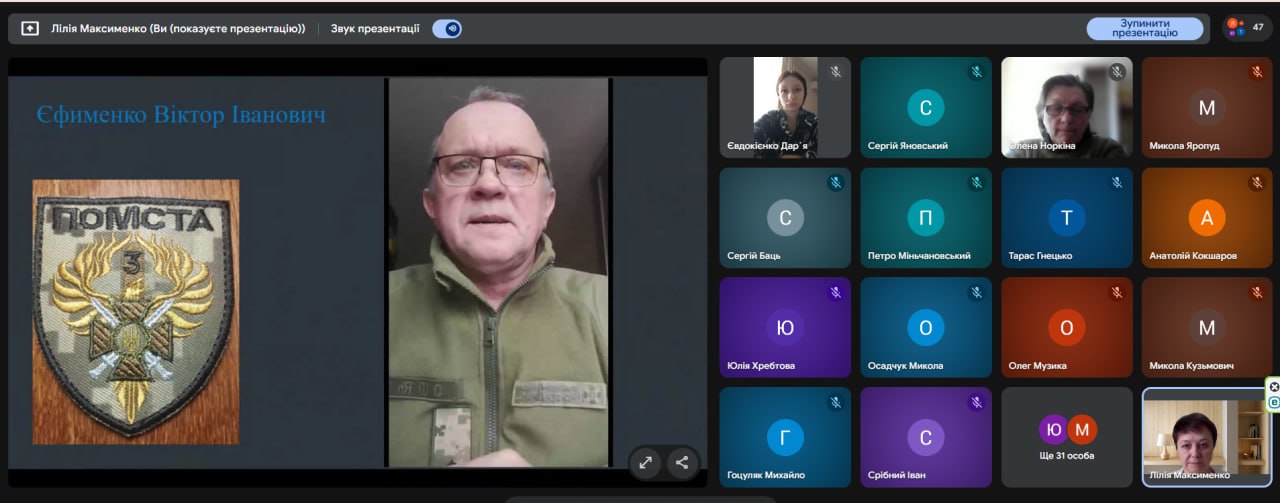Toggle the Звук презентації audio switch
Screen dimensions: 1280x503
(447, 28)
